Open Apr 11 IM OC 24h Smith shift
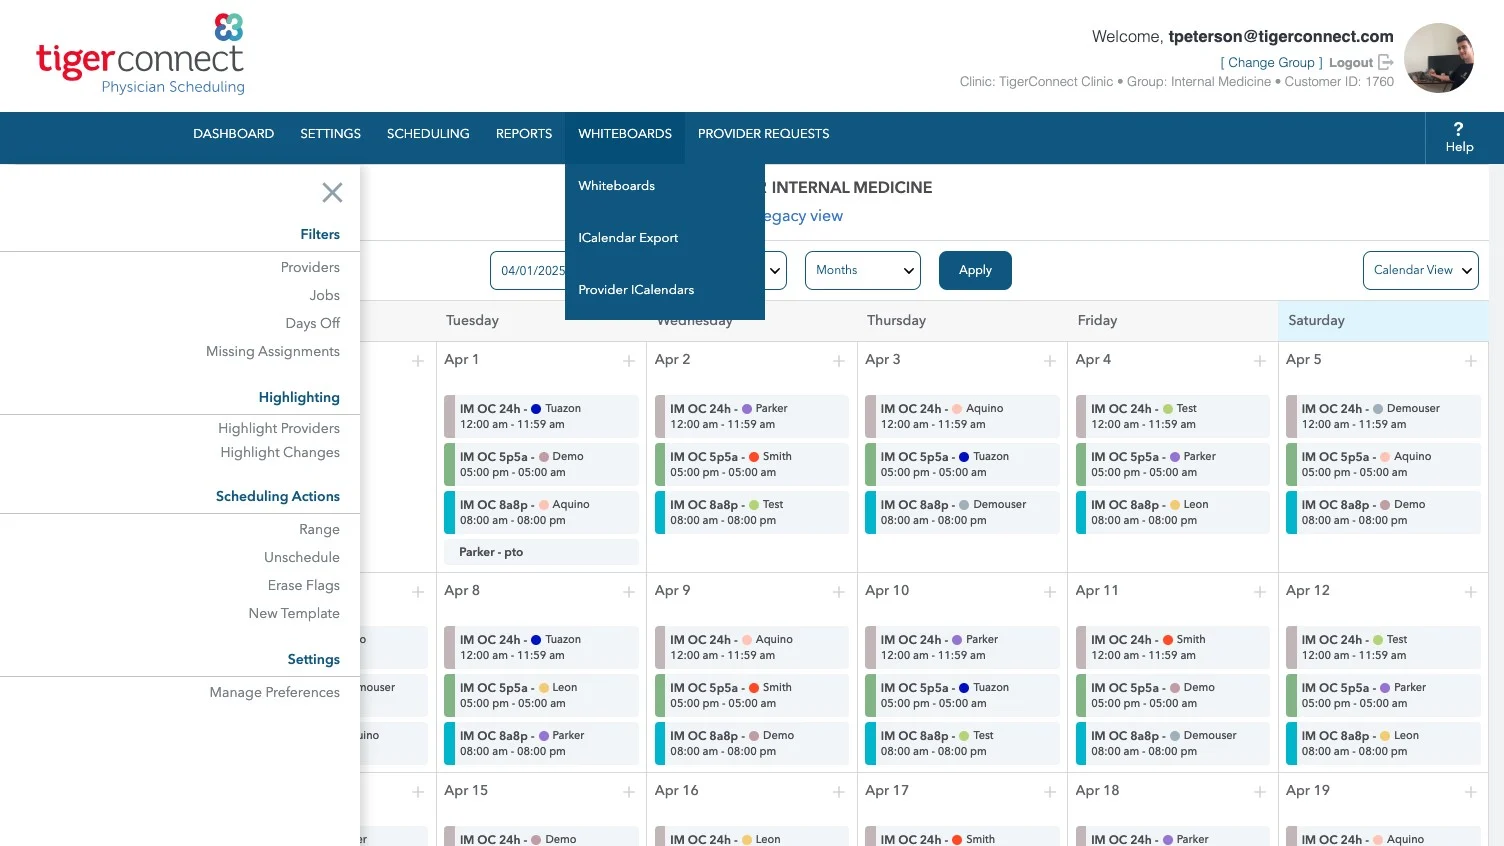Screen dimensions: 1504x846 pyautogui.click(x=1172, y=647)
